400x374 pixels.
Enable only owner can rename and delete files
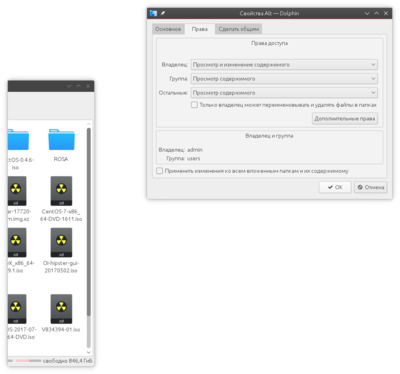click(194, 105)
